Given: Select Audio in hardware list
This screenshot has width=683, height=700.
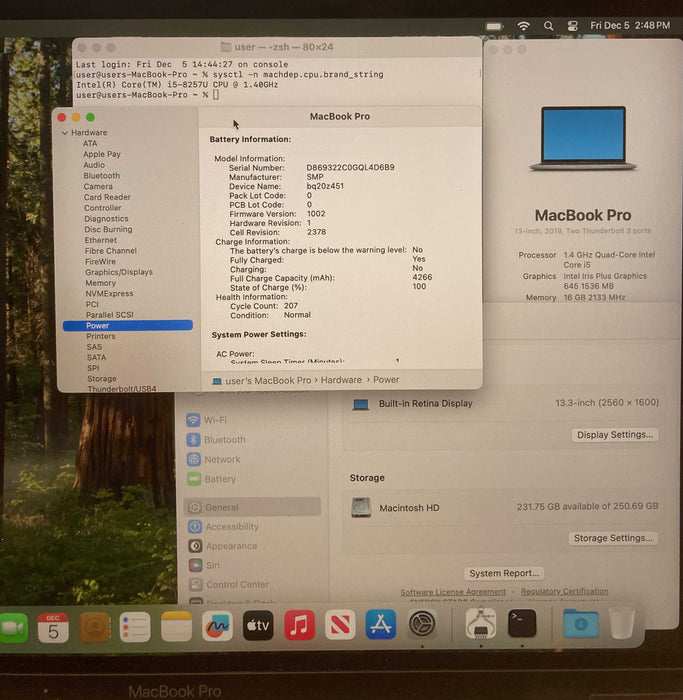Looking at the screenshot, I should coord(94,165).
